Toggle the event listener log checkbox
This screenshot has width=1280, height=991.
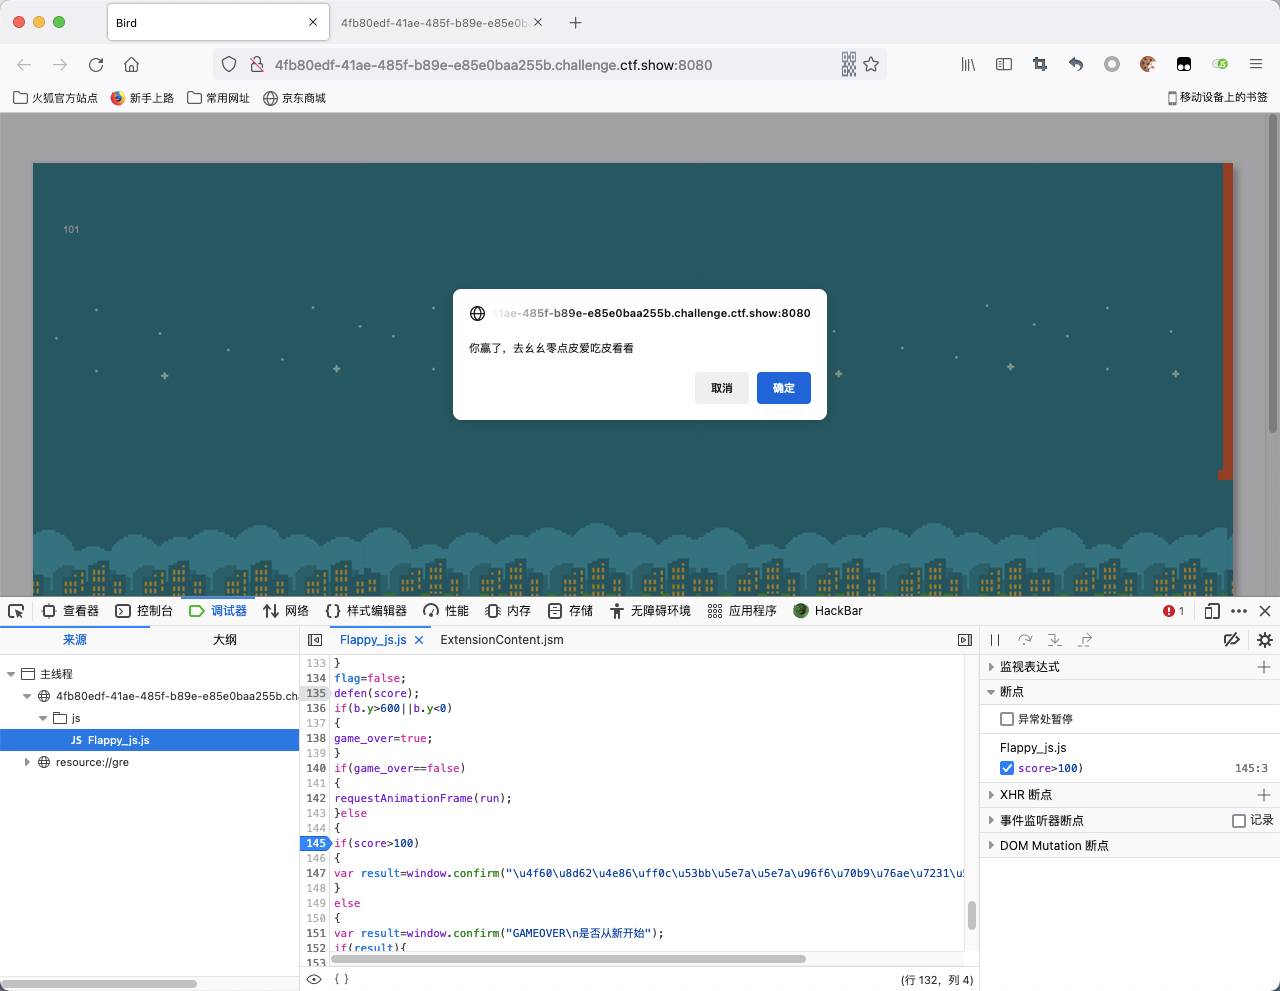tap(1239, 820)
